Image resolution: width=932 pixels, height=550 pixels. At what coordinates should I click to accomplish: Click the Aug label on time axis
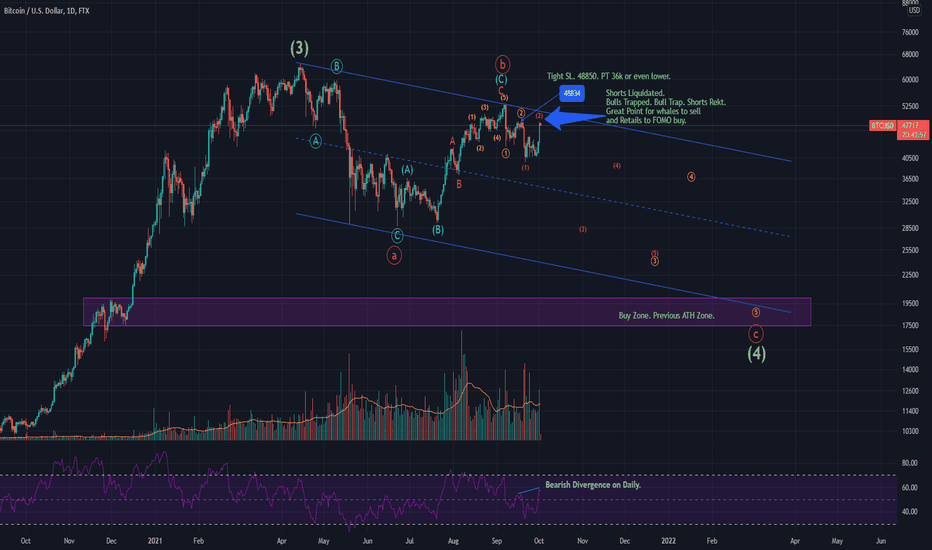click(453, 541)
